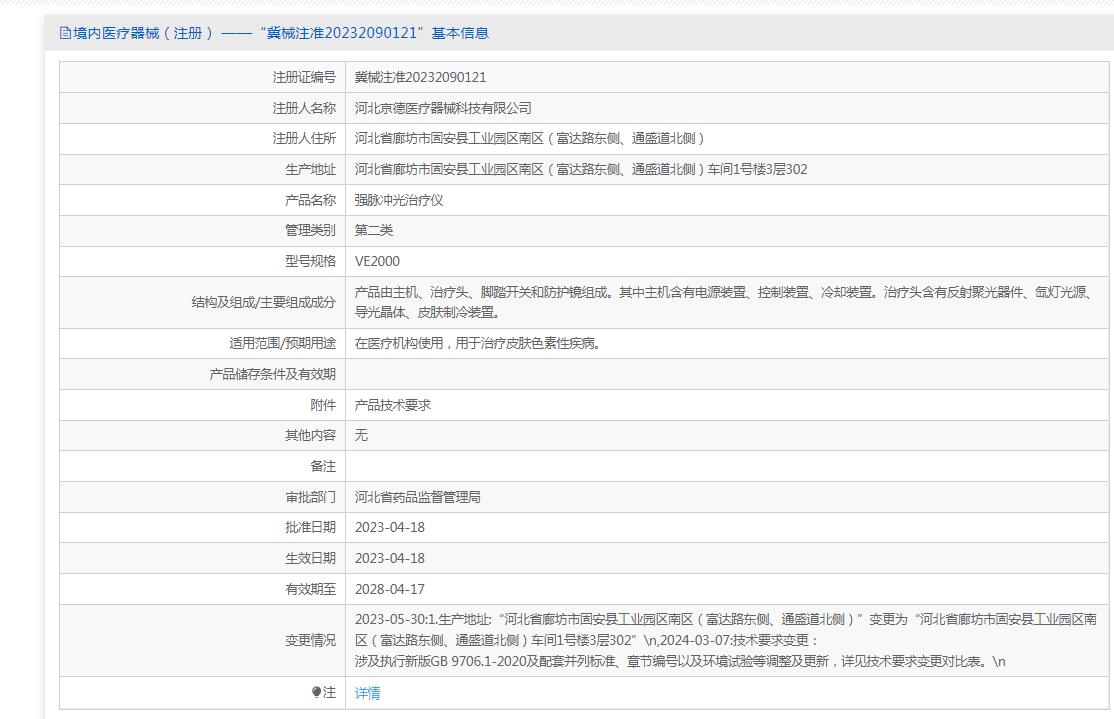
Task: Click the 其他内容 value 无
Action: (361, 435)
